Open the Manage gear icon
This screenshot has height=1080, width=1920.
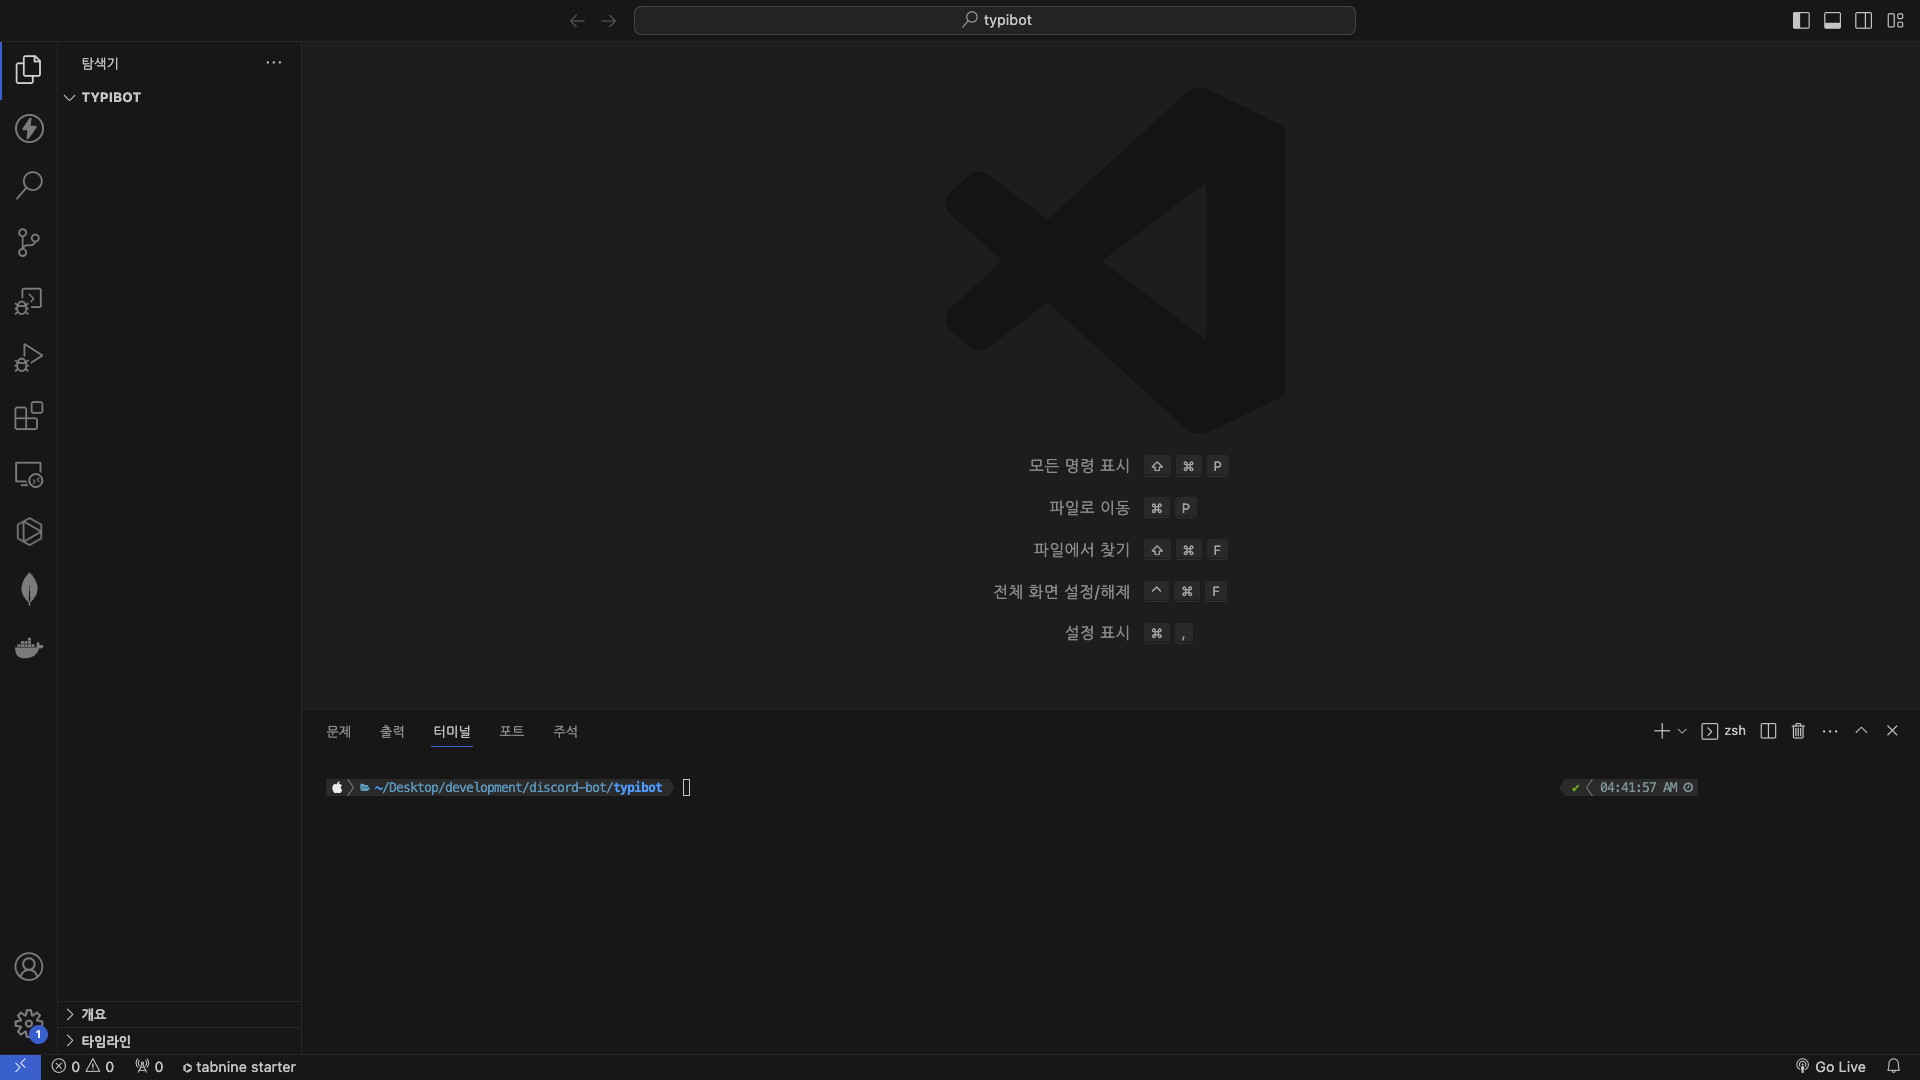29,1024
